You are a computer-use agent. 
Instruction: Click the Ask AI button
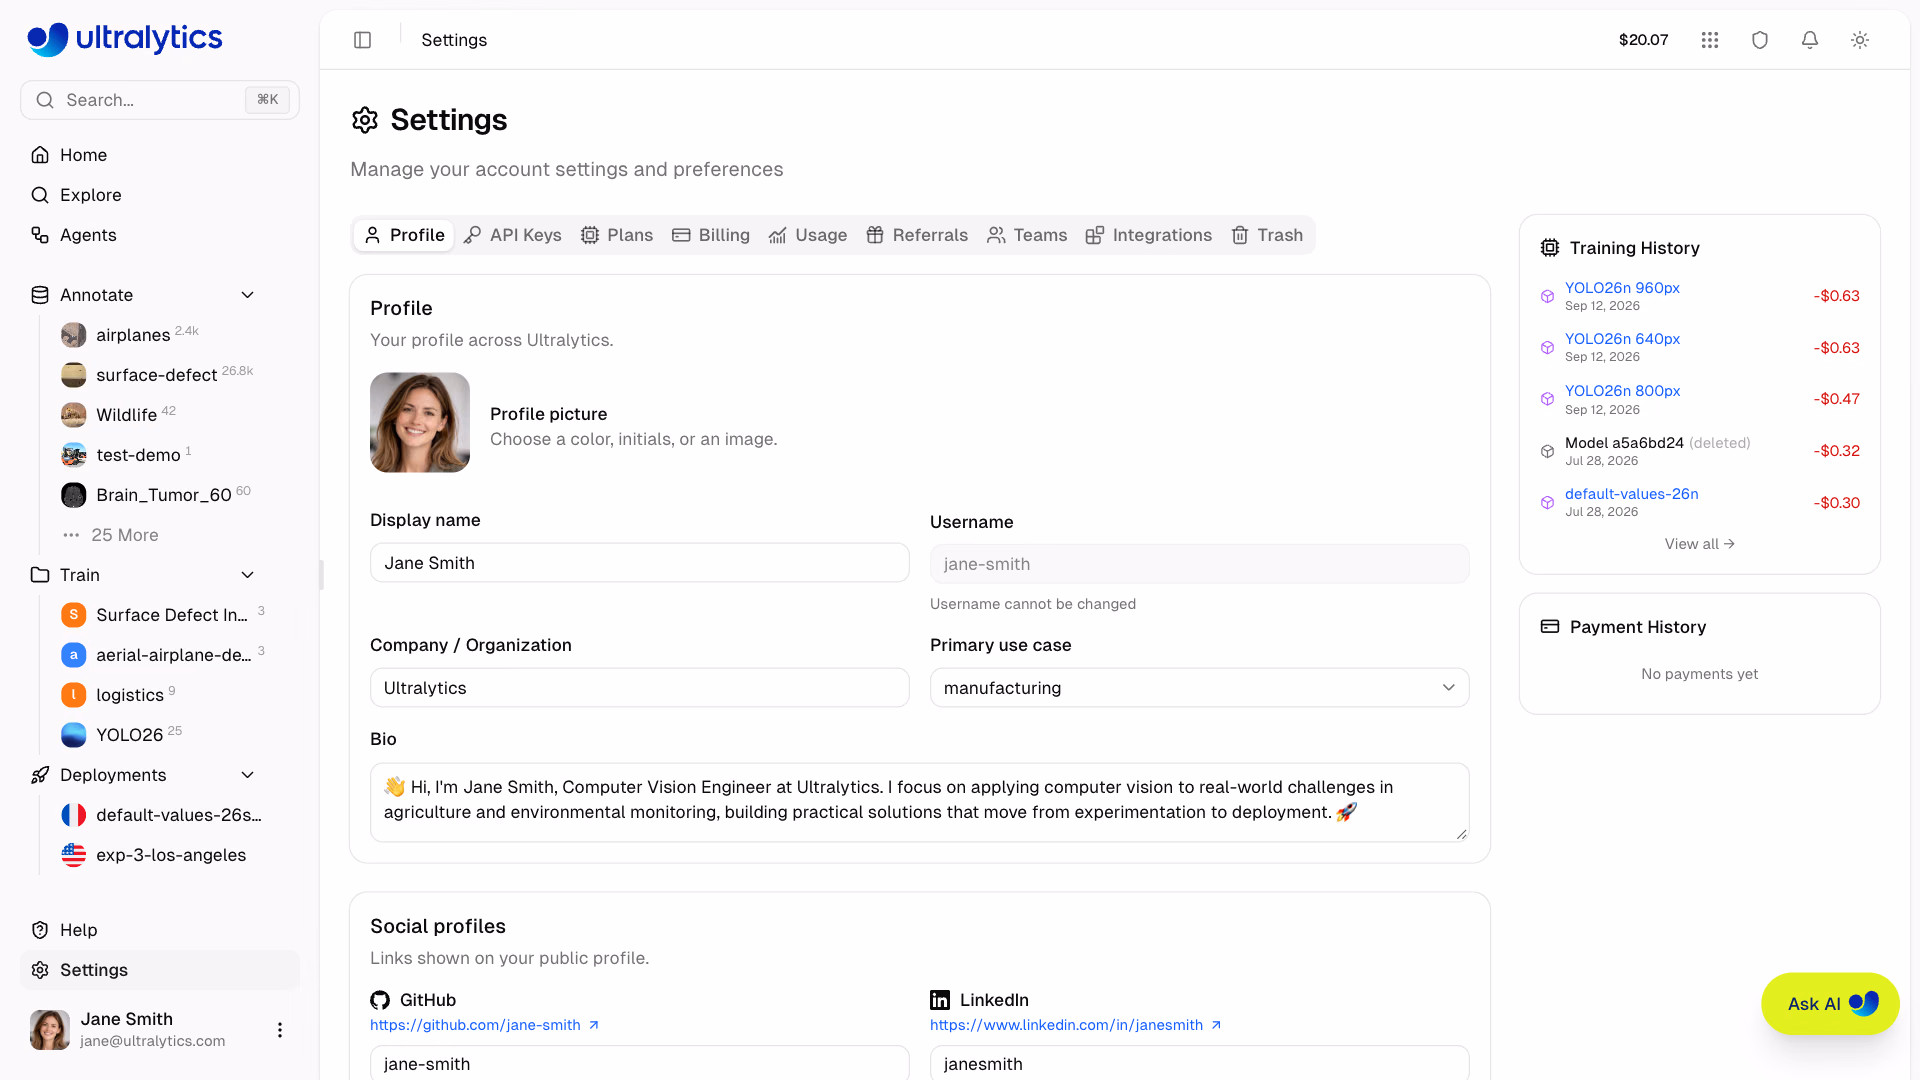pos(1830,1004)
